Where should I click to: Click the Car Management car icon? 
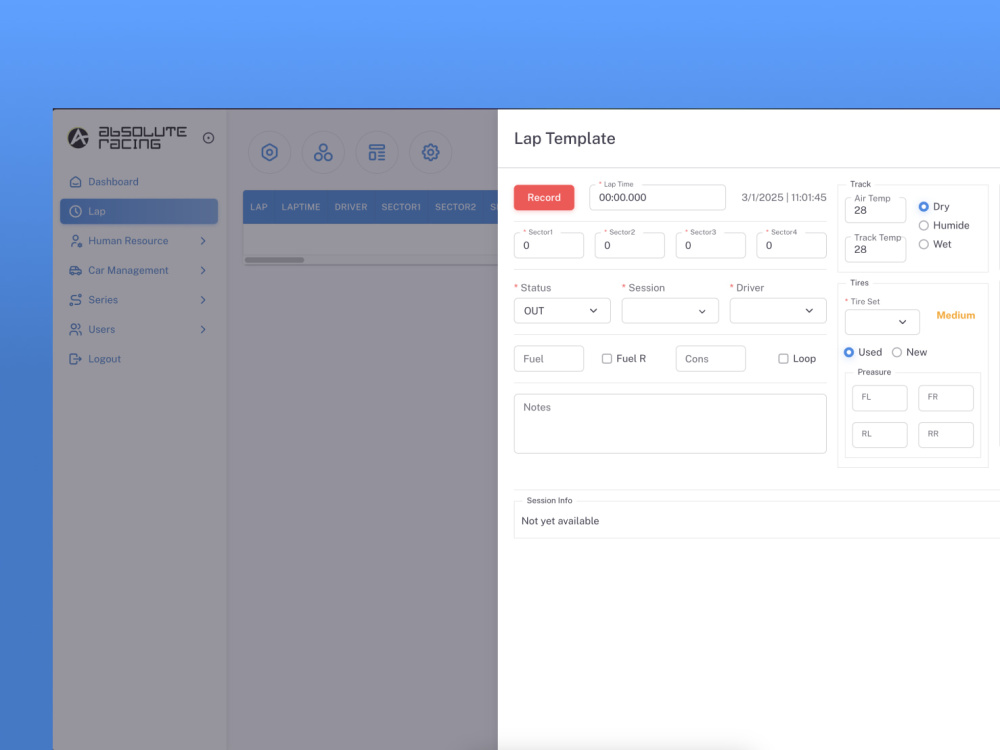[x=75, y=270]
